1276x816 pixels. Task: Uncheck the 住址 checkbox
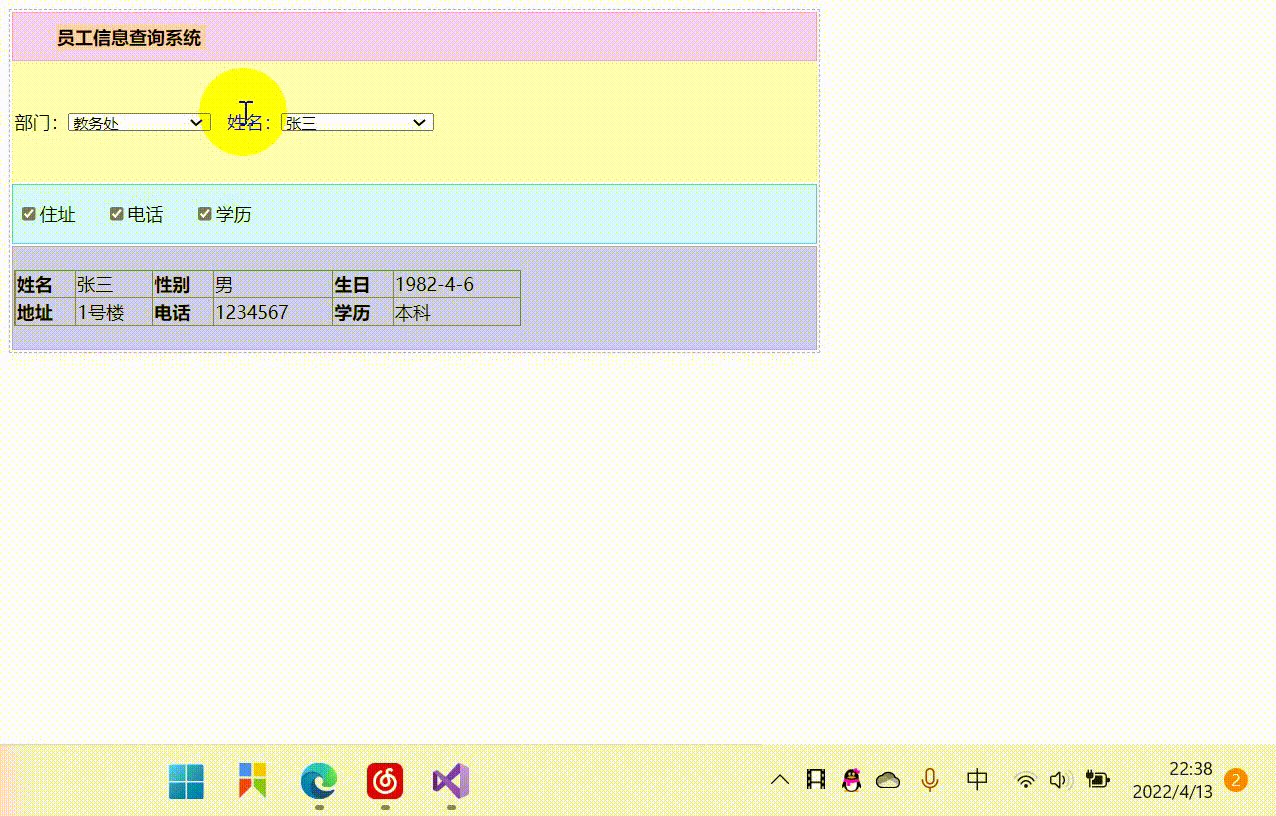tap(28, 213)
